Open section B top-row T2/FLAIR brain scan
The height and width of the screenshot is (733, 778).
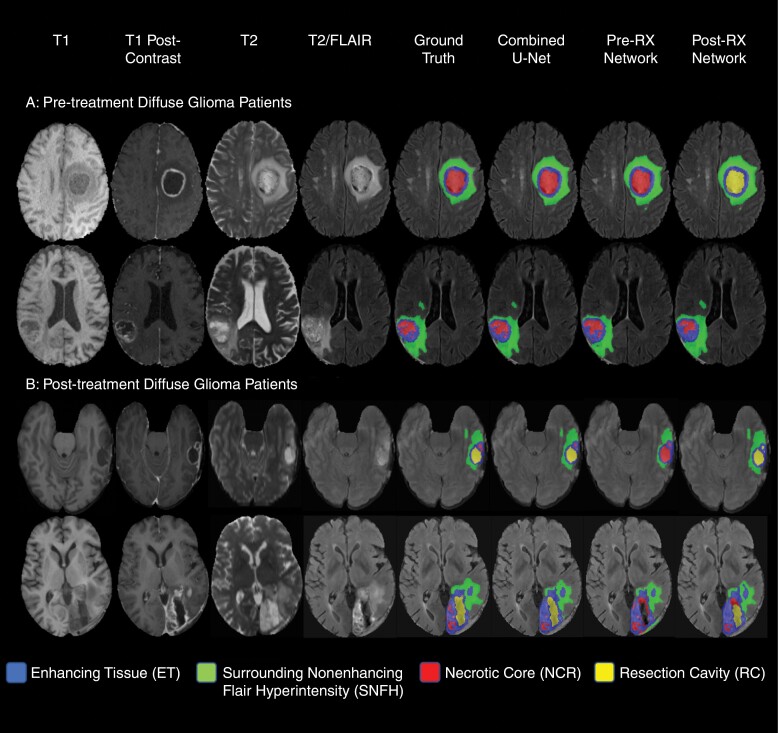point(348,457)
